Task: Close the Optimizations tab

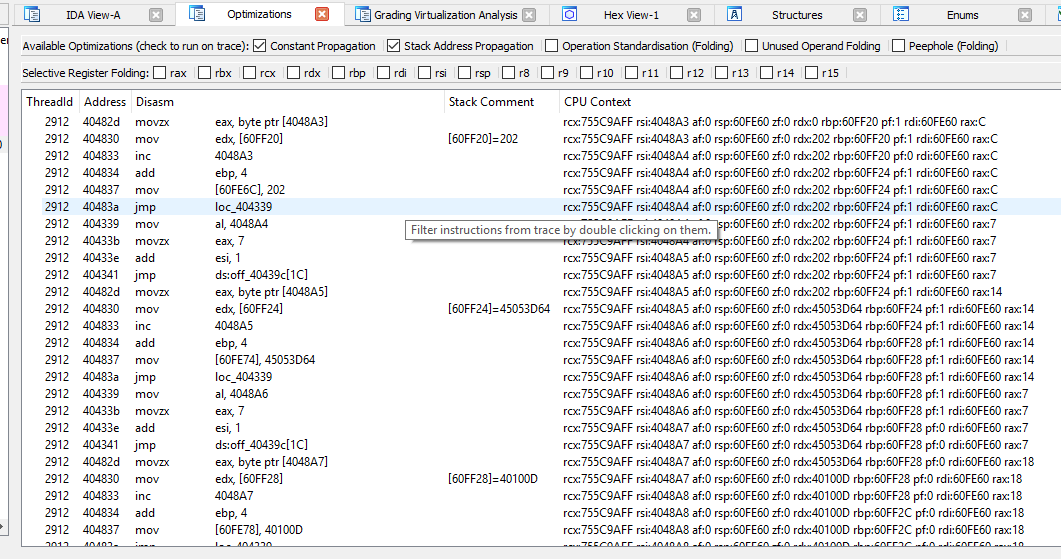Action: point(322,14)
